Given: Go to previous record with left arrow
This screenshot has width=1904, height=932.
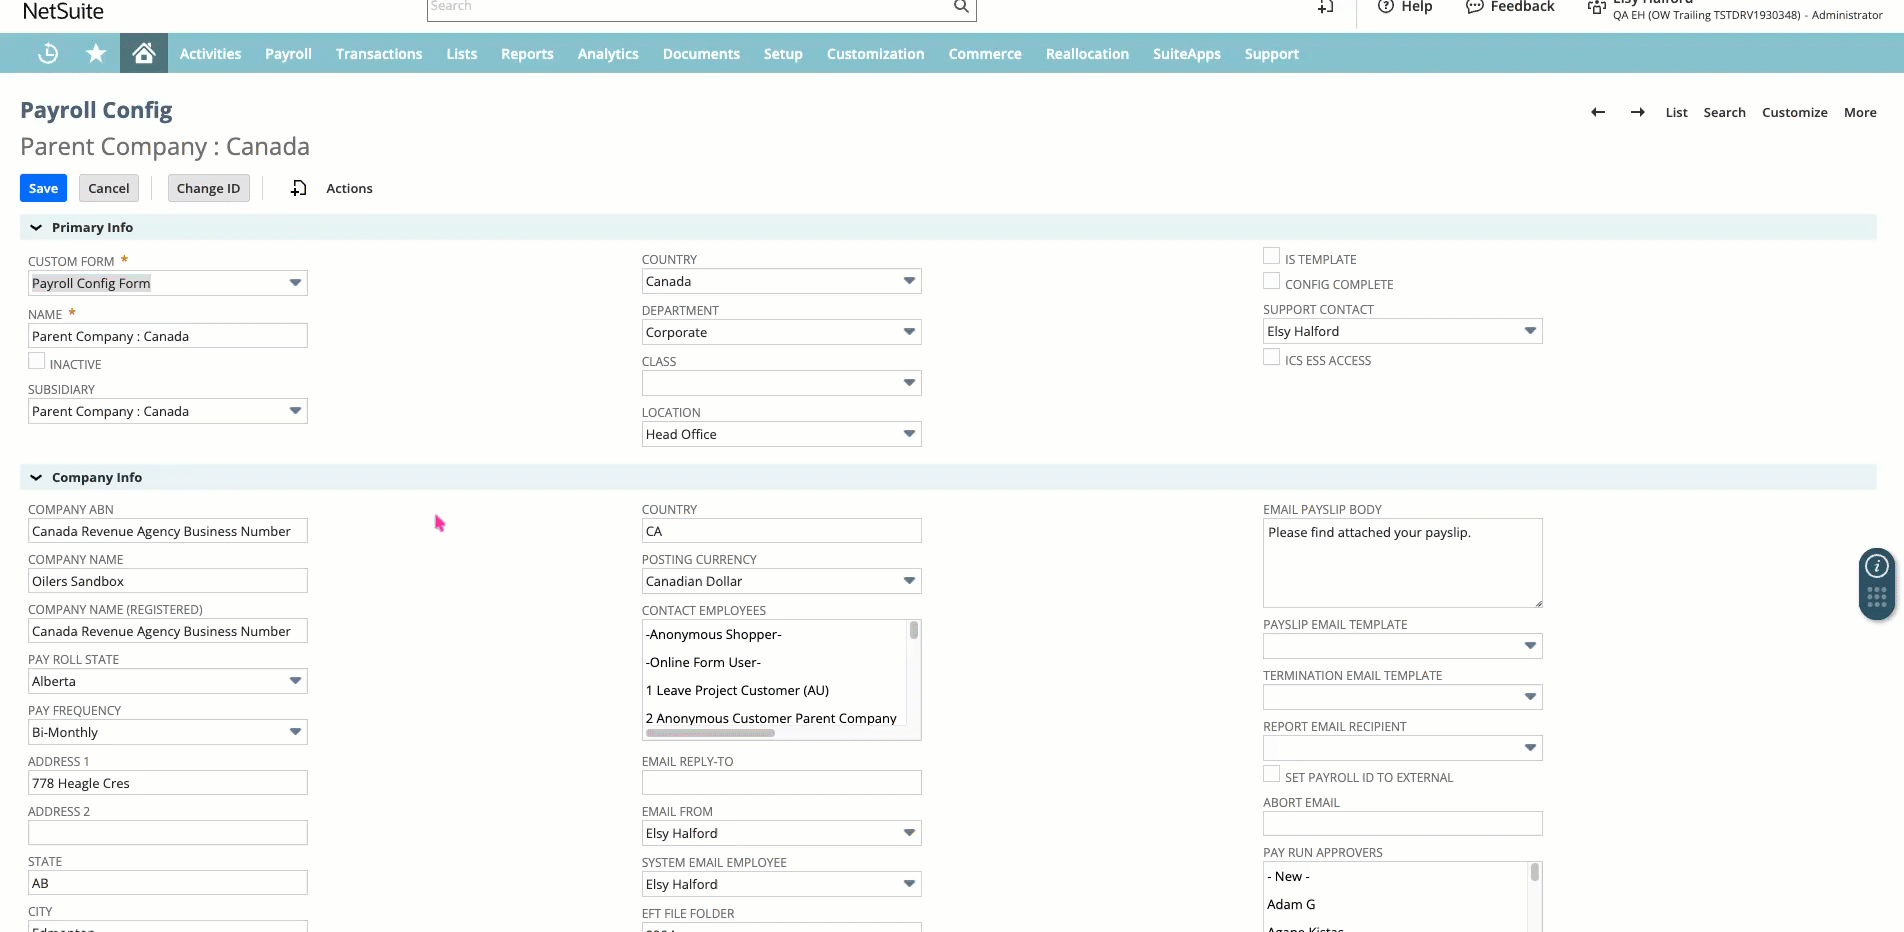Looking at the screenshot, I should point(1598,112).
